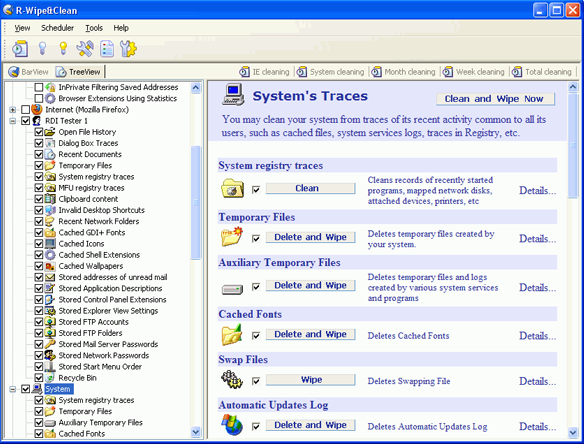584x444 pixels.
Task: Click the Temporary Files folder icon in right pane
Action: point(232,237)
